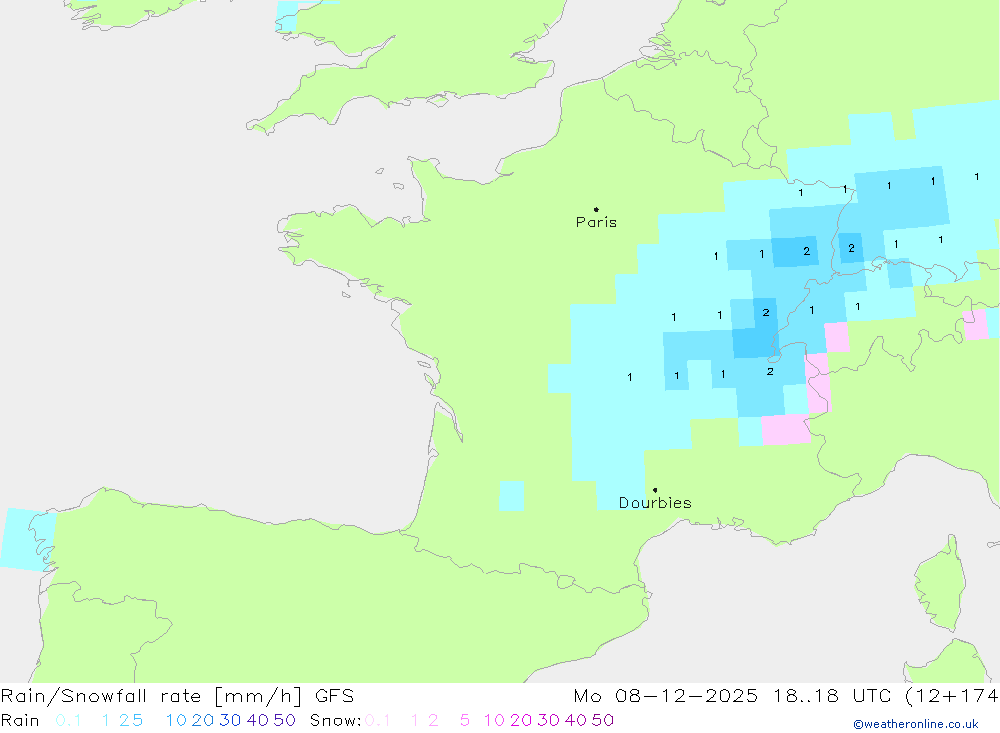Click the Rain/Snowfall rate [mm/h] title
Screen dimensions: 1000x733
pos(151,695)
